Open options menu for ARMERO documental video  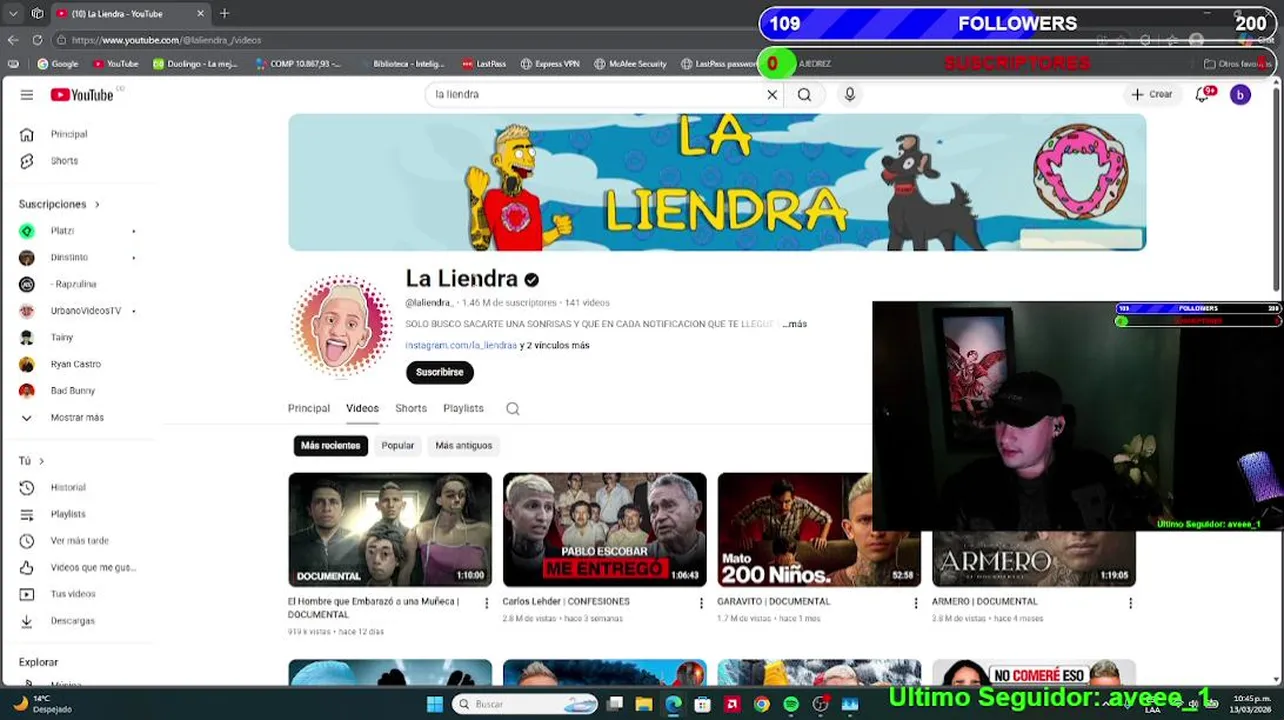click(1130, 603)
